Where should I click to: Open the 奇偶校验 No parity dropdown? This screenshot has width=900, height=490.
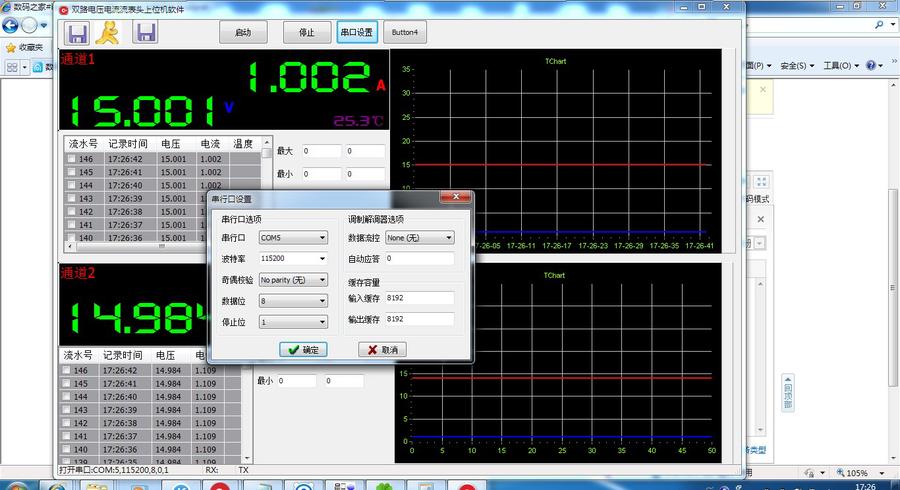coord(293,280)
